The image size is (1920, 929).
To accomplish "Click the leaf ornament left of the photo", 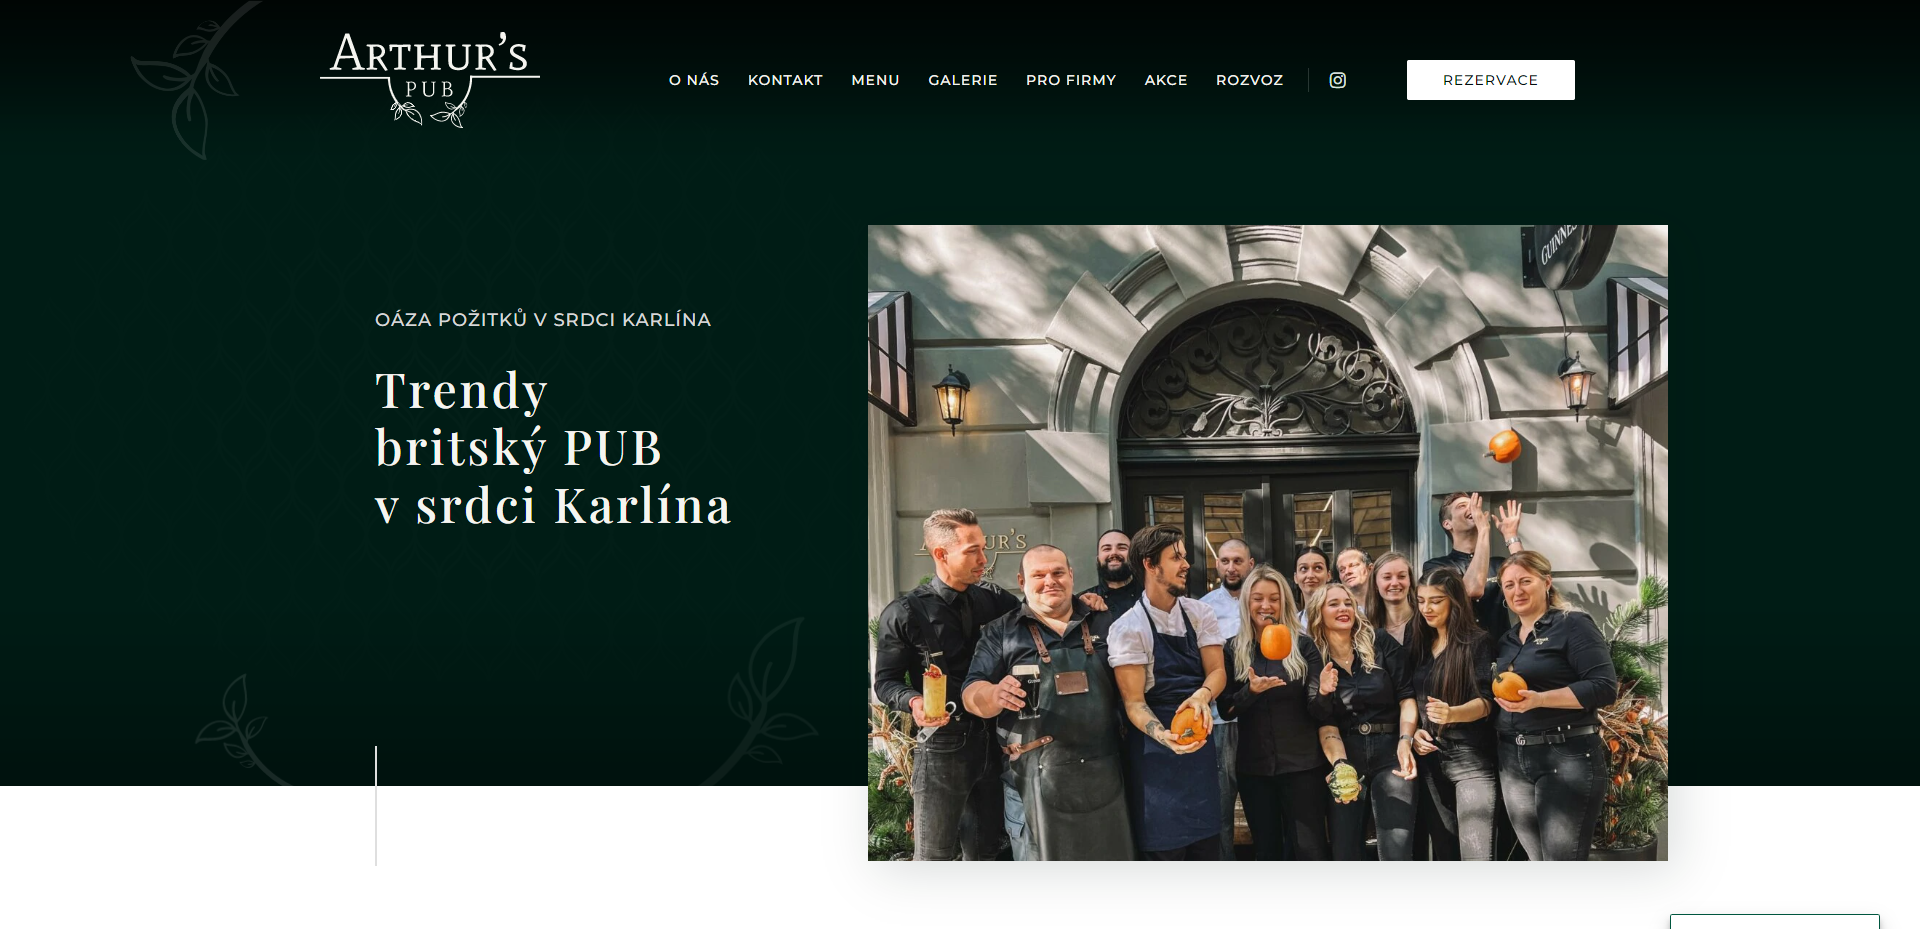I will click(765, 702).
